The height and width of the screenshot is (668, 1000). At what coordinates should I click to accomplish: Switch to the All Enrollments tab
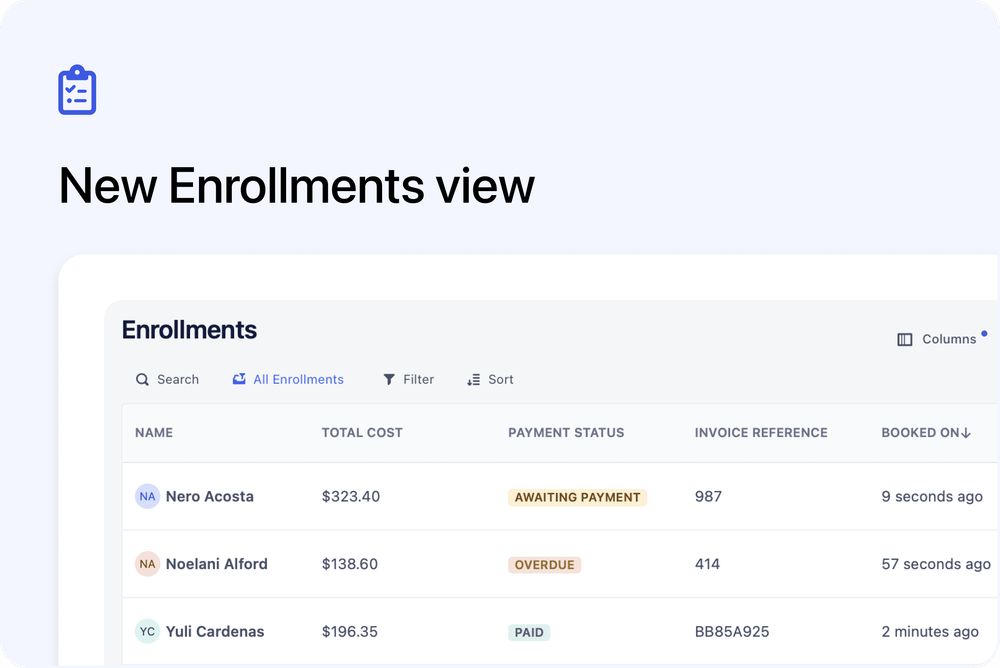[288, 379]
